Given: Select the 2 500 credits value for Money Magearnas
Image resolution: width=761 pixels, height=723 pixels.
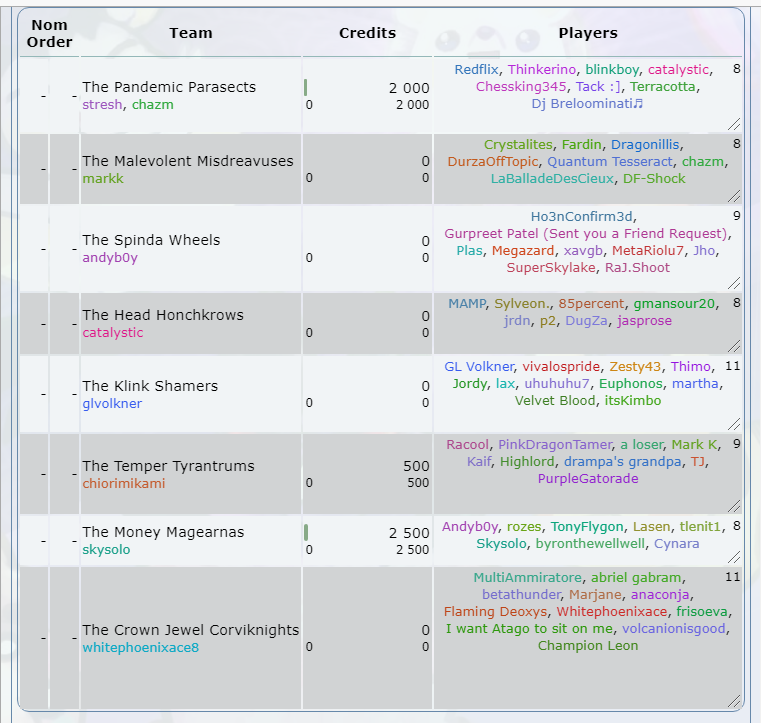Looking at the screenshot, I should pyautogui.click(x=409, y=534).
